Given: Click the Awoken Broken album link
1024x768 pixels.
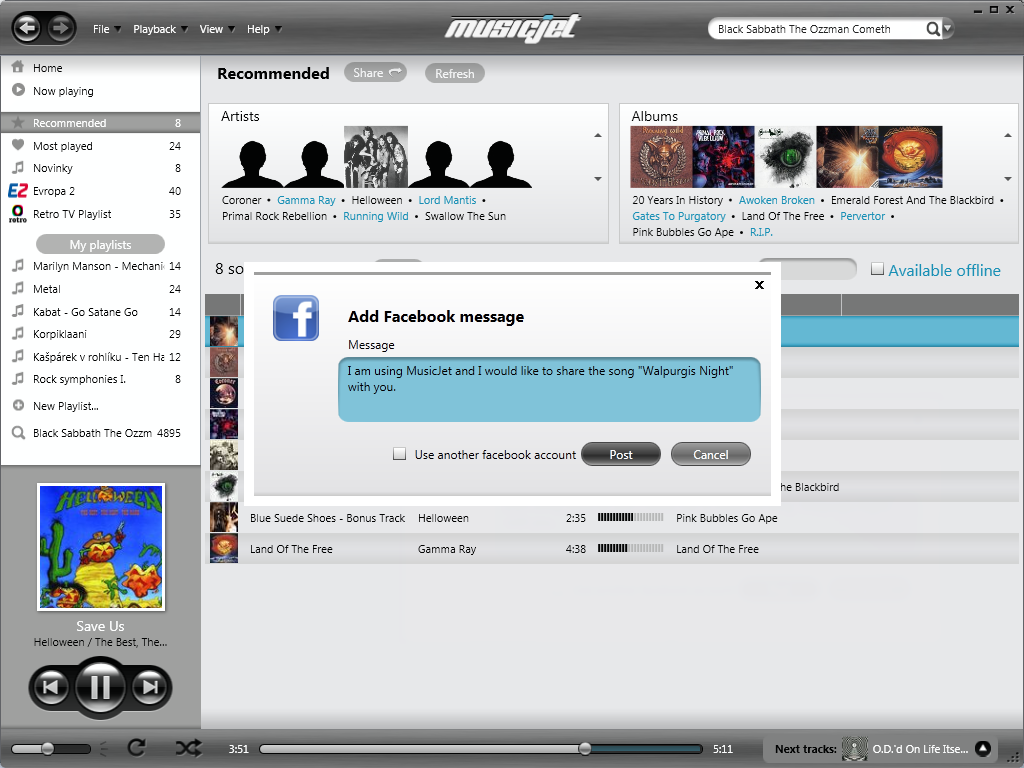Looking at the screenshot, I should coord(776,200).
